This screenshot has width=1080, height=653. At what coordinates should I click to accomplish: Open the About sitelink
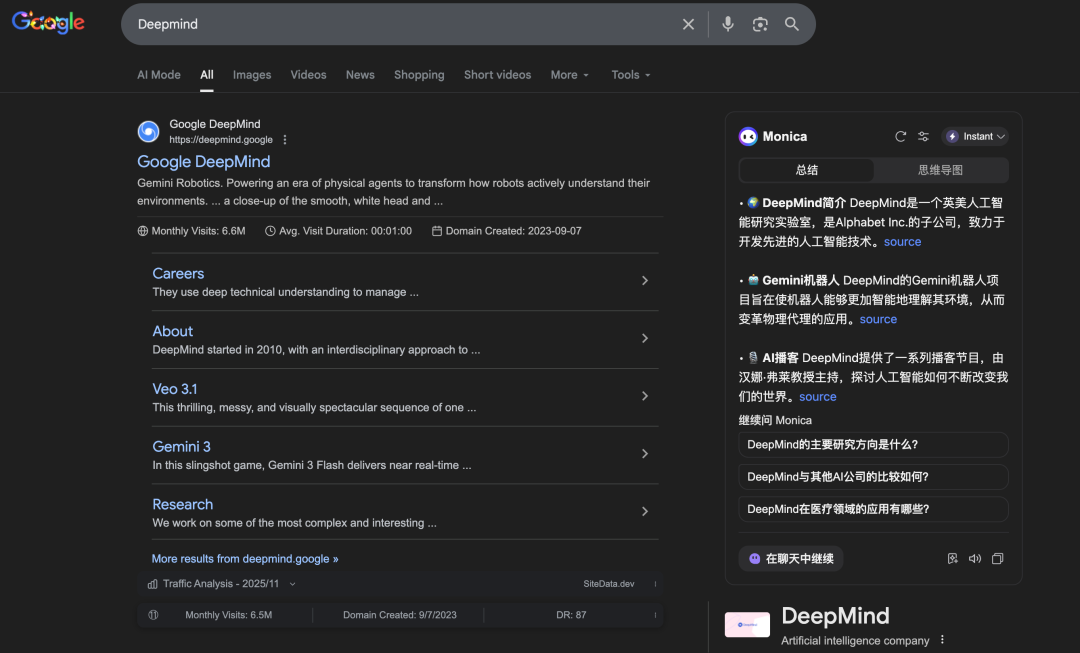(x=172, y=331)
